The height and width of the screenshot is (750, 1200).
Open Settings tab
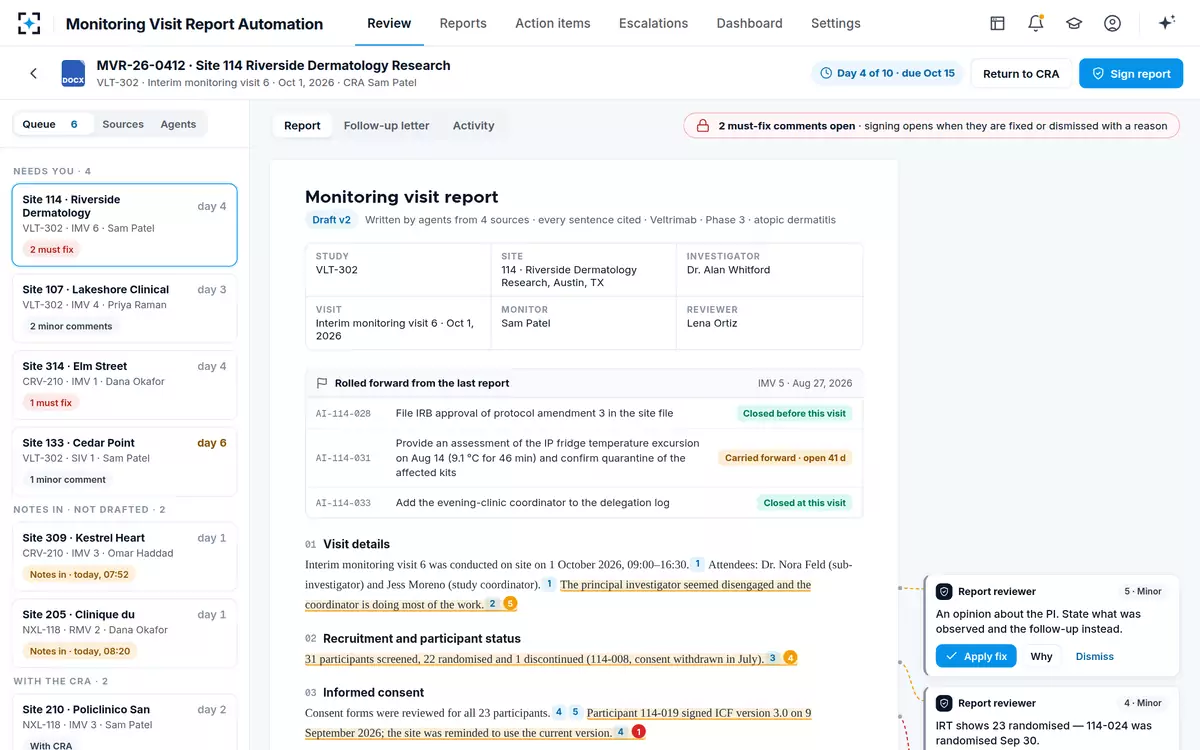tap(836, 23)
